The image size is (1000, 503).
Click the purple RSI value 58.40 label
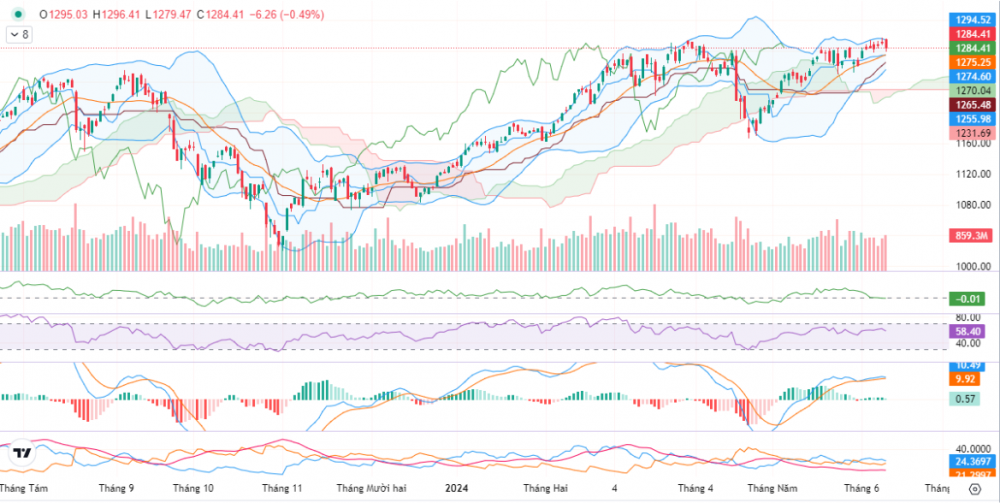[x=968, y=331]
